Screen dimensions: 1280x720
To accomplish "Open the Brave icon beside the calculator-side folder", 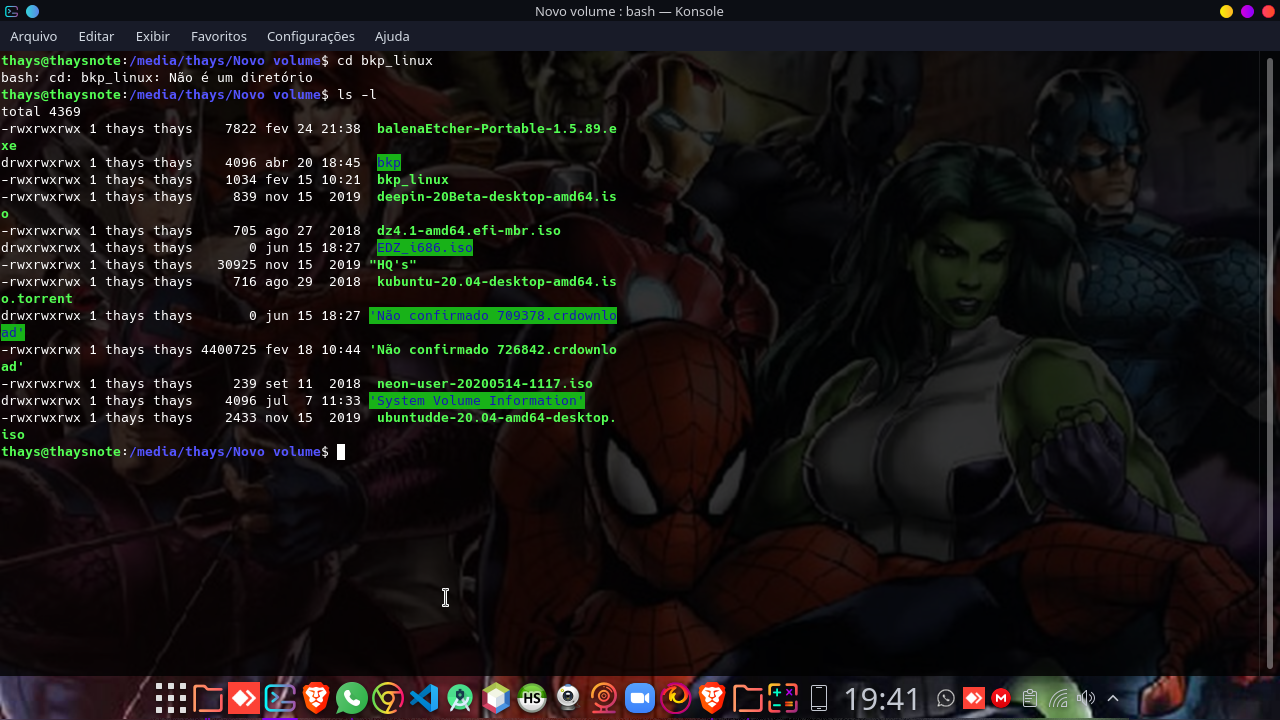I will [x=712, y=698].
